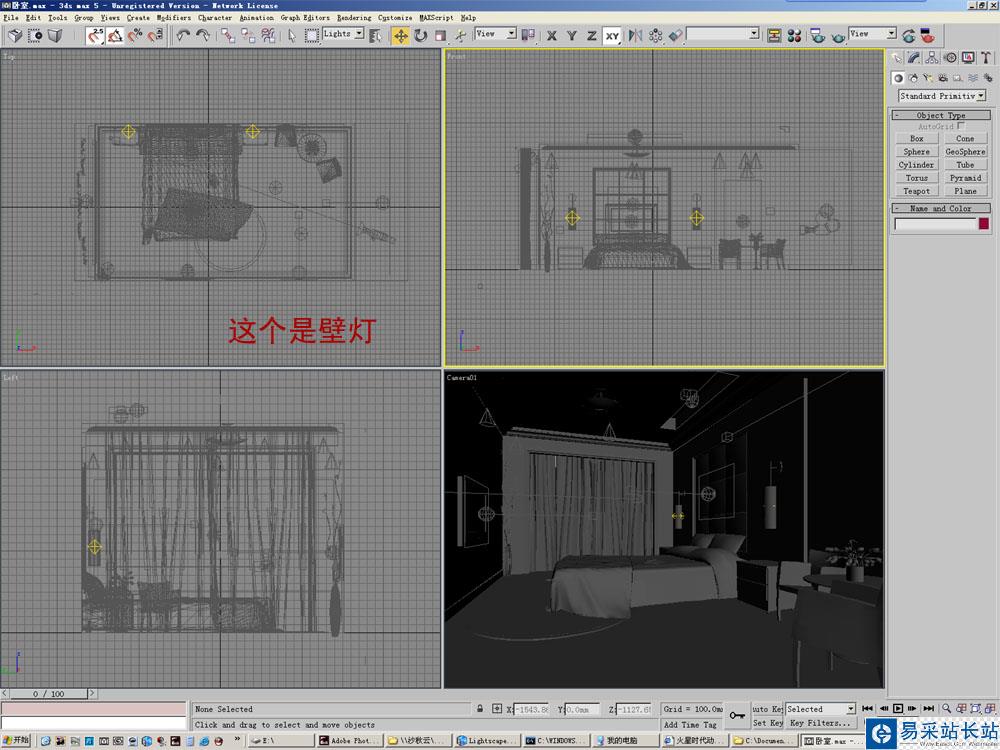1000x750 pixels.
Task: Click the Play Animation button
Action: pyautogui.click(x=898, y=708)
